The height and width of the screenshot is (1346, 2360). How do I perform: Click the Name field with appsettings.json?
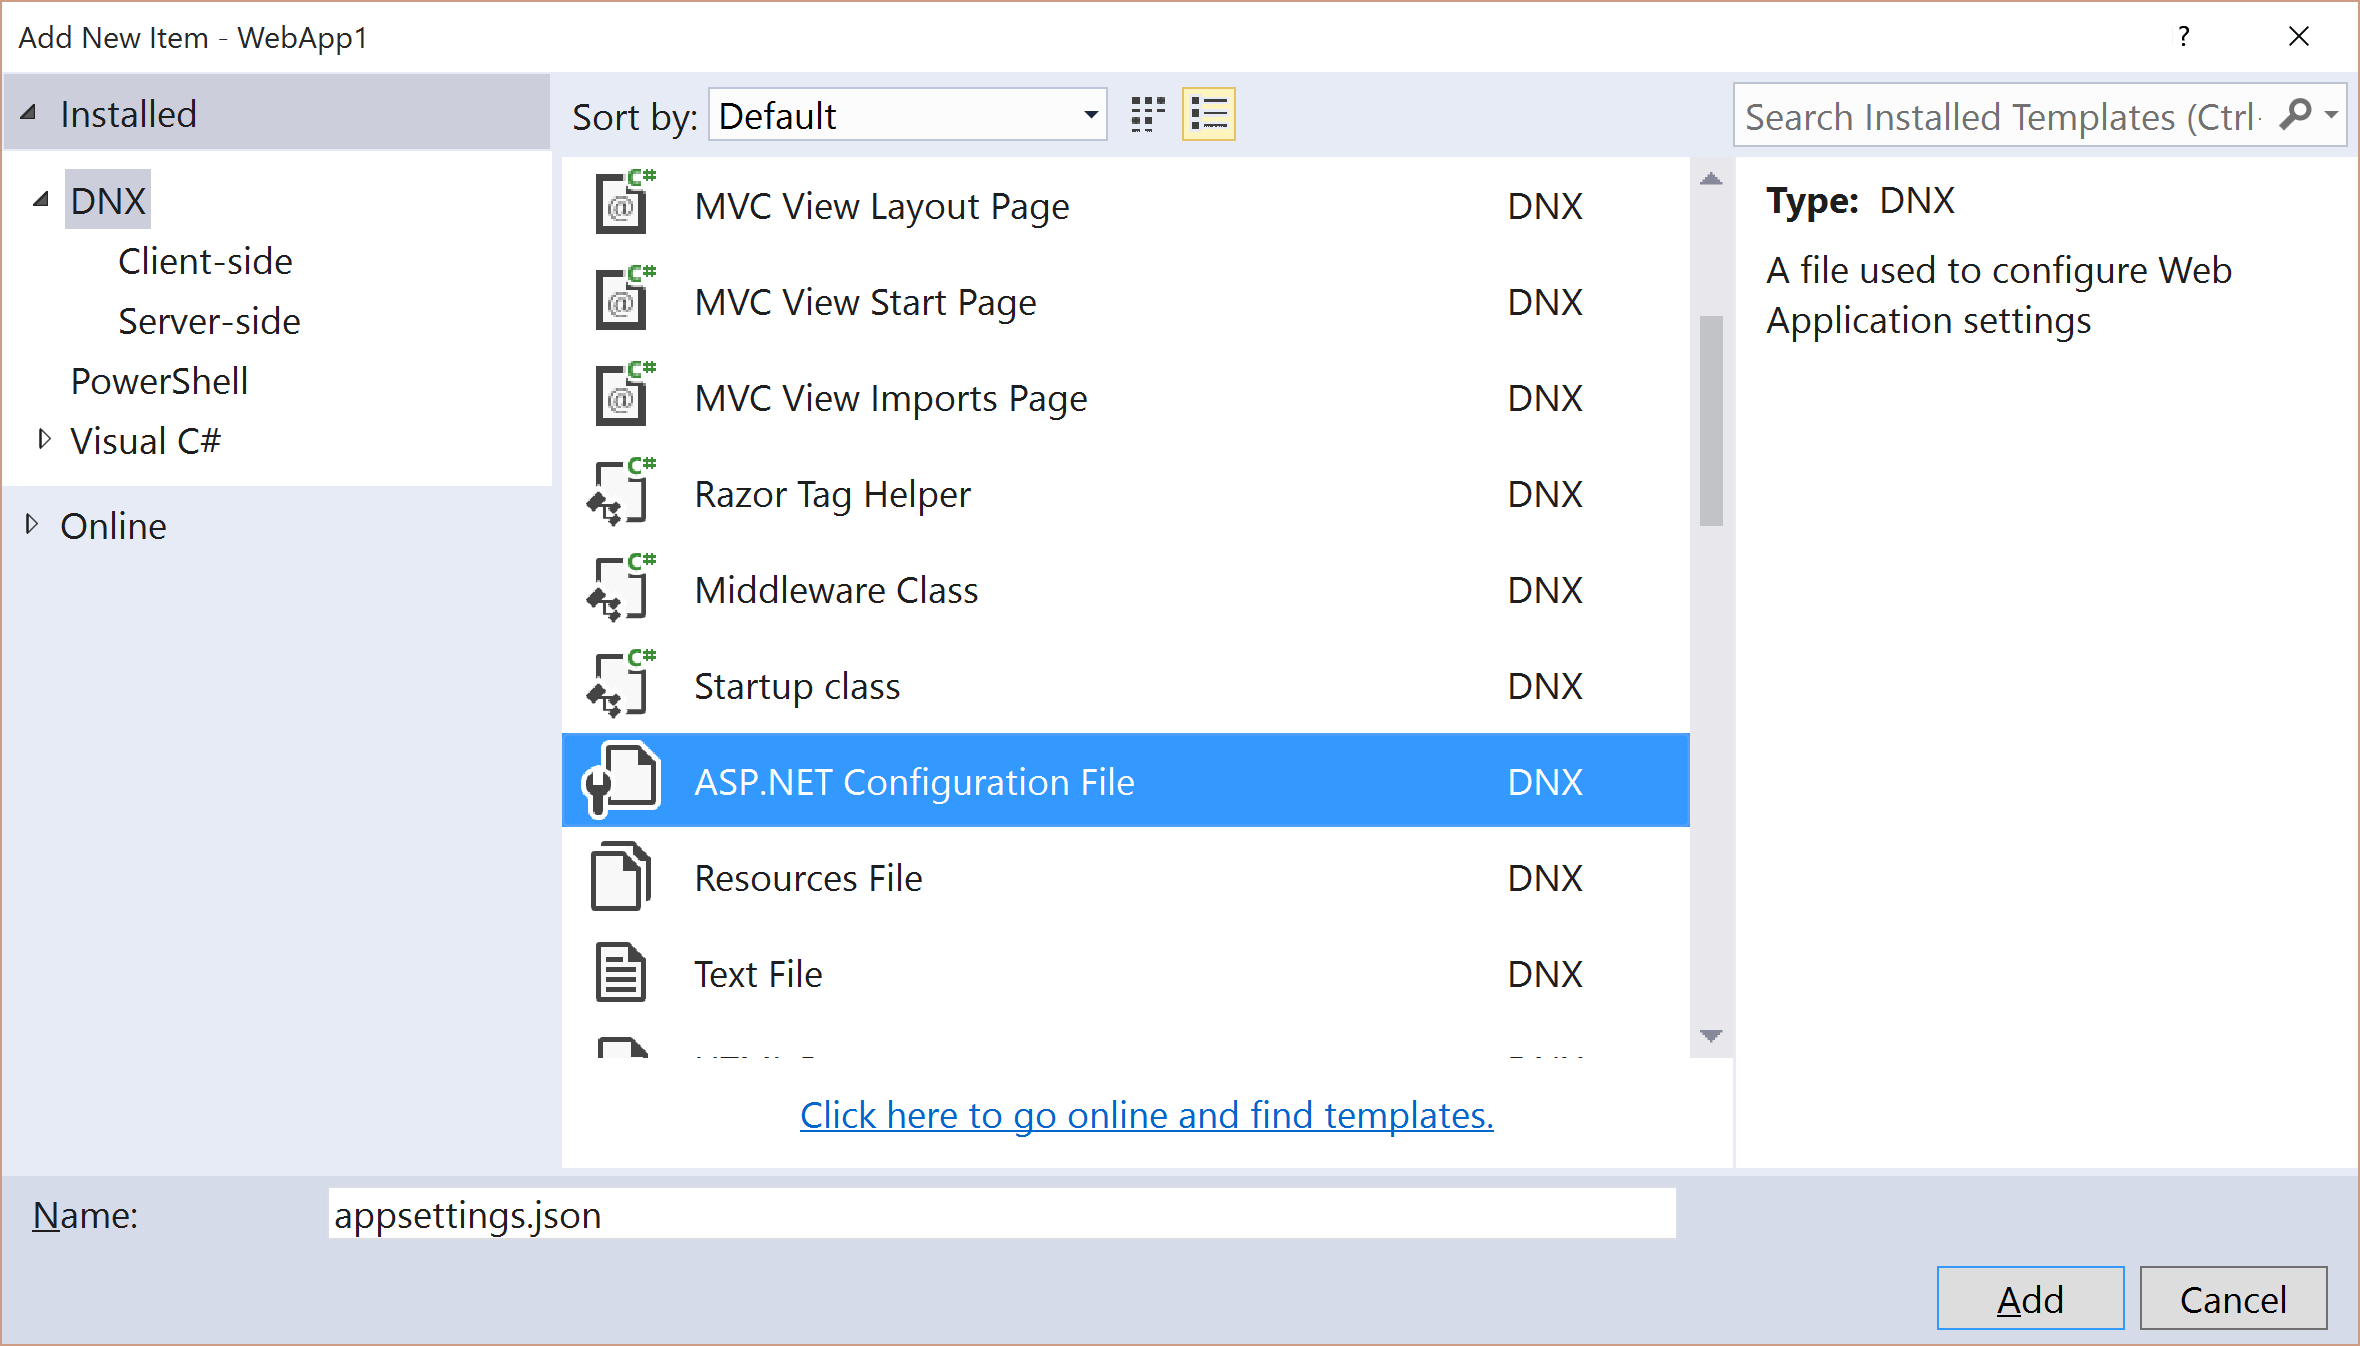1000,1214
